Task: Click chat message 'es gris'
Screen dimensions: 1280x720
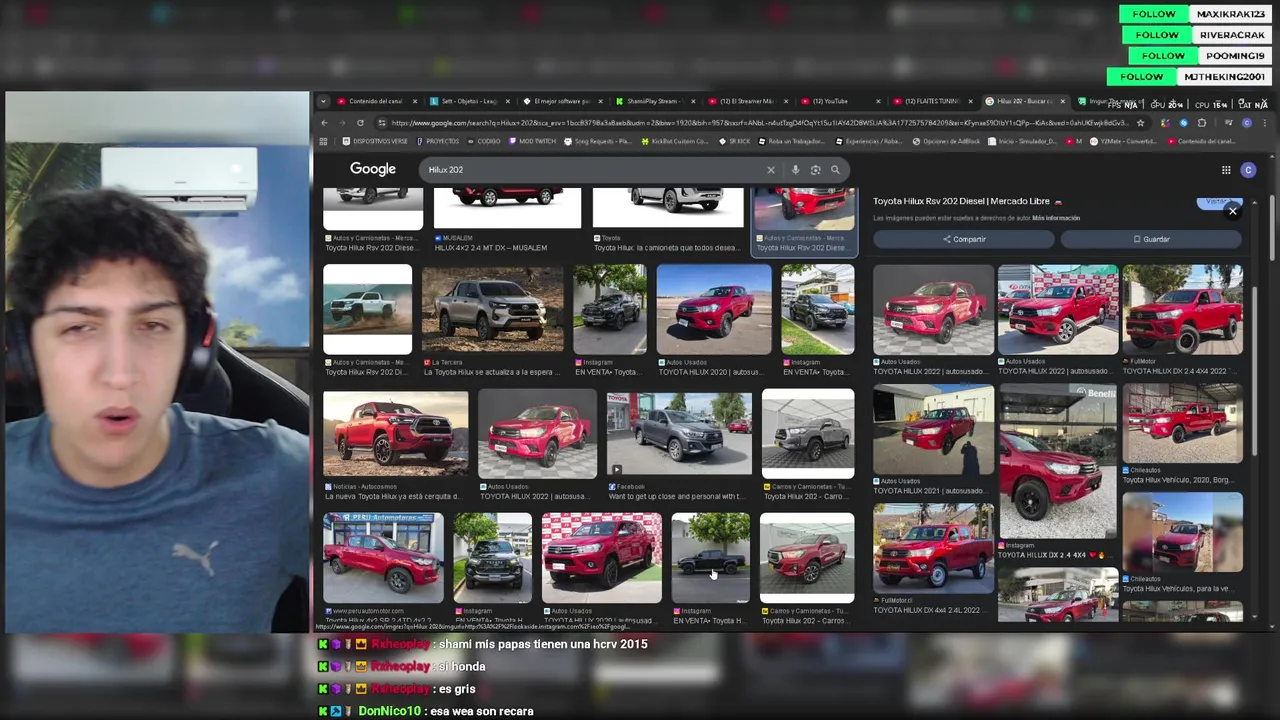Action: pos(455,689)
